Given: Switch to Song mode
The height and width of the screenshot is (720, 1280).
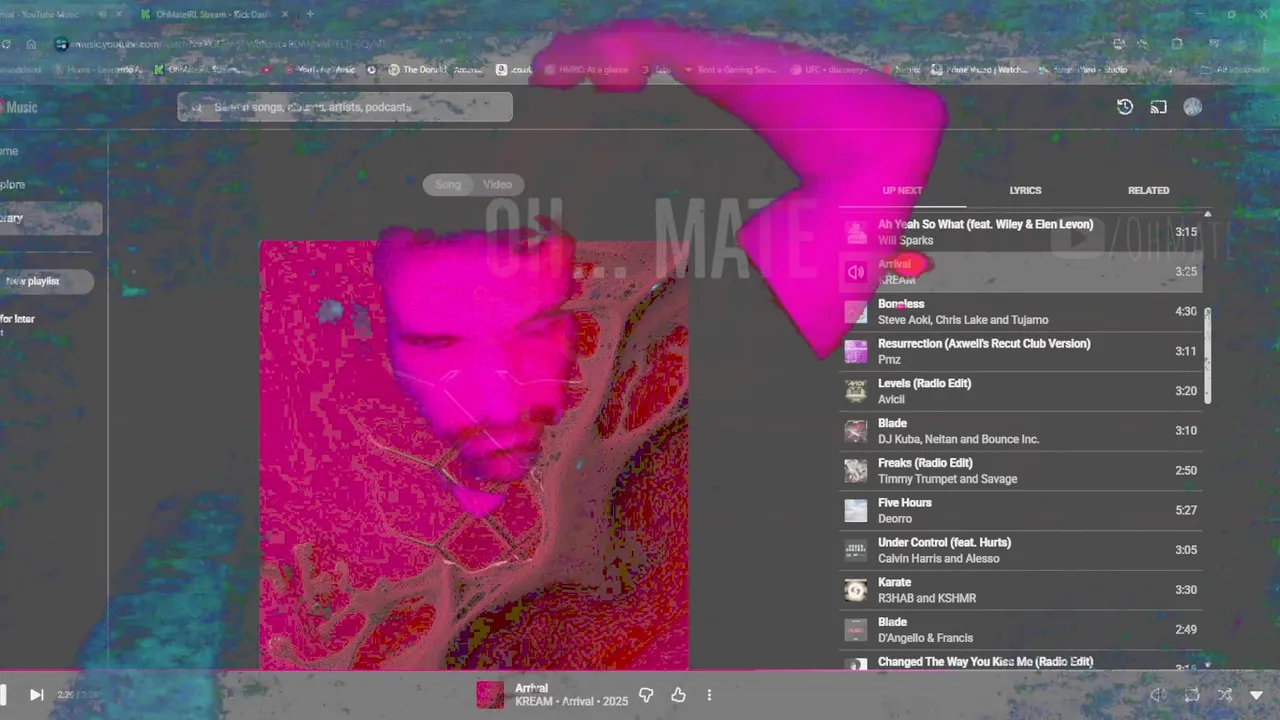Looking at the screenshot, I should [x=448, y=184].
